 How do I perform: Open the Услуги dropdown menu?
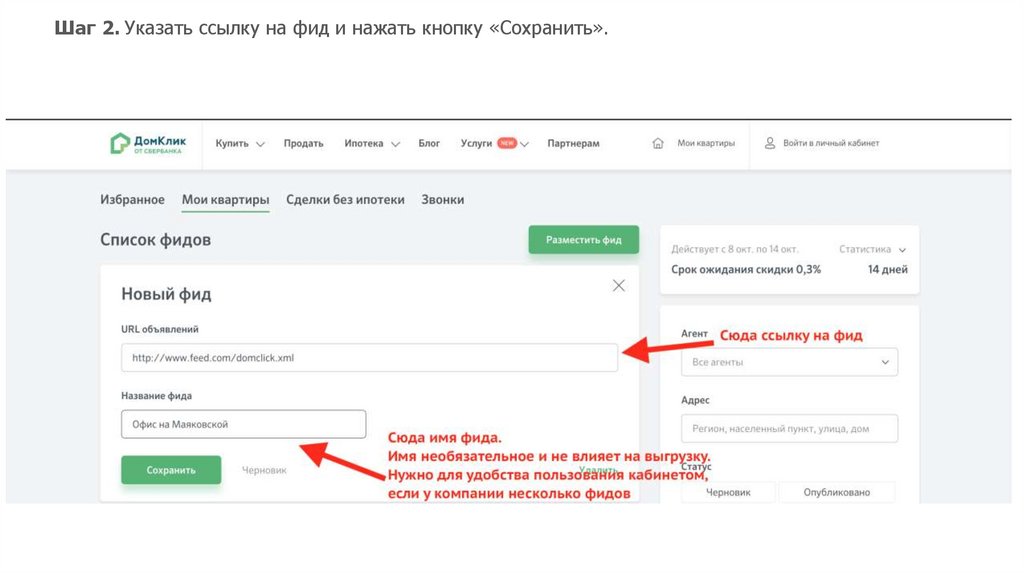pos(494,144)
